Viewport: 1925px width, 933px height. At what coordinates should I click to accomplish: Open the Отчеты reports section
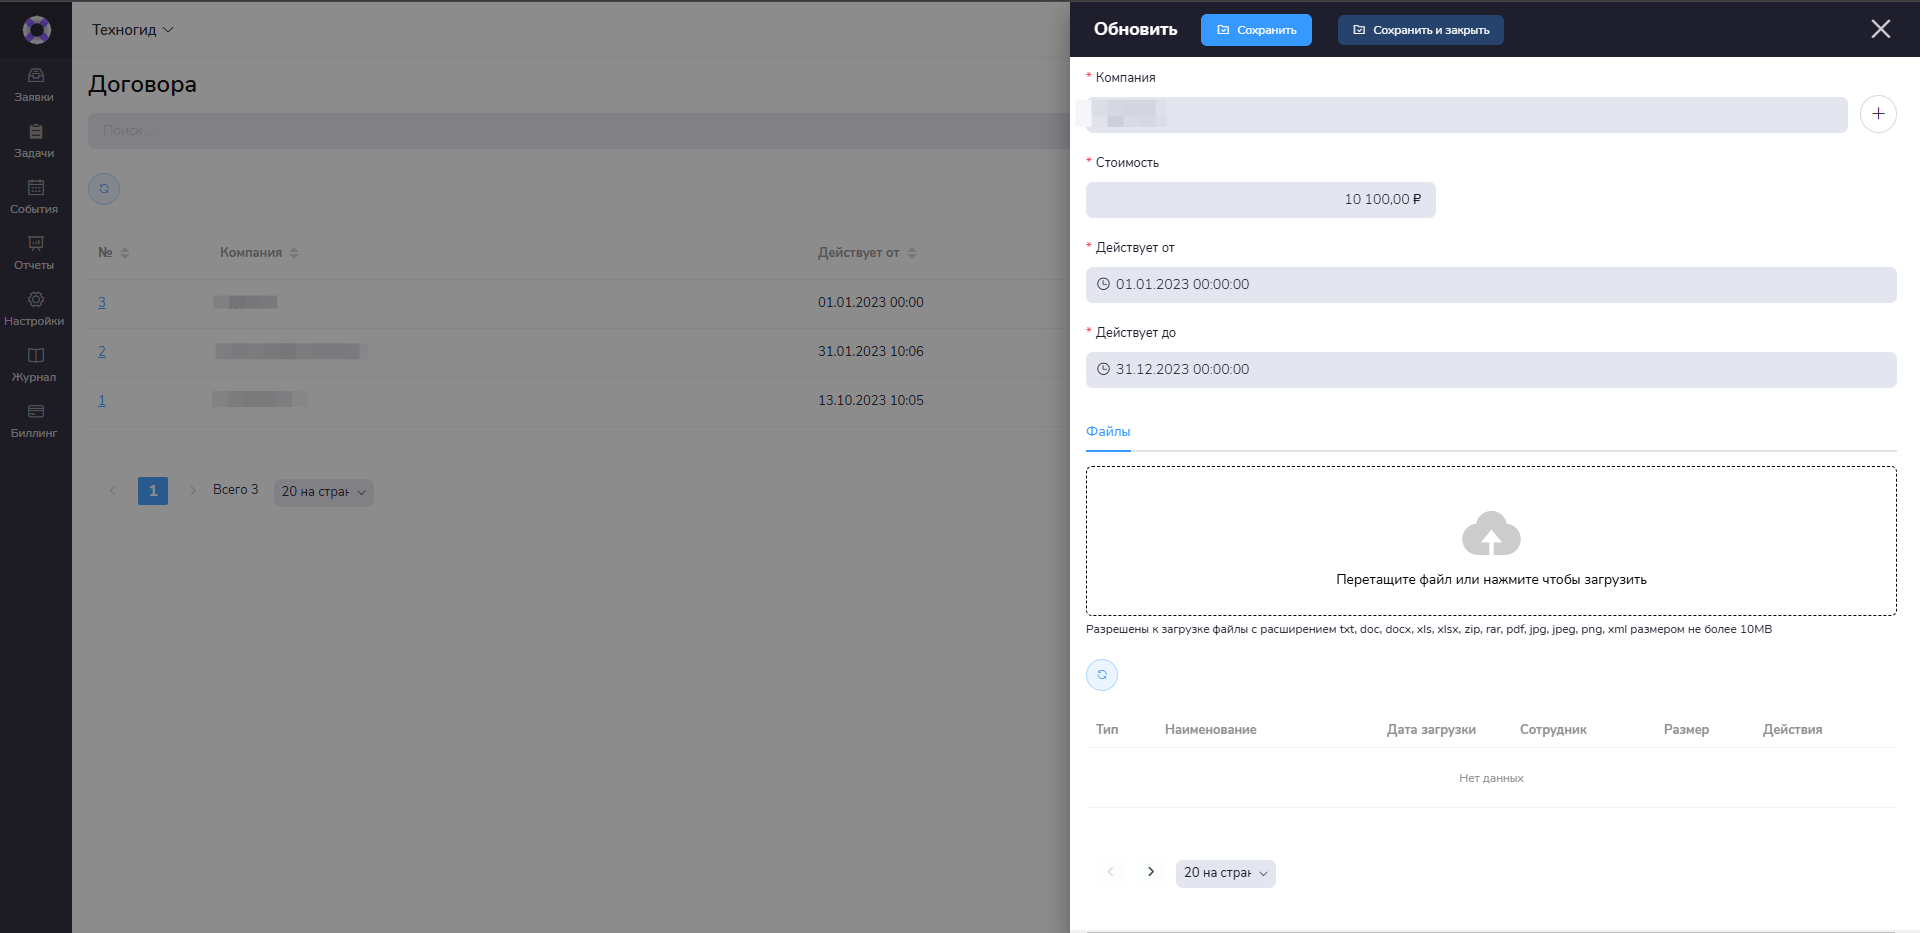coord(35,253)
